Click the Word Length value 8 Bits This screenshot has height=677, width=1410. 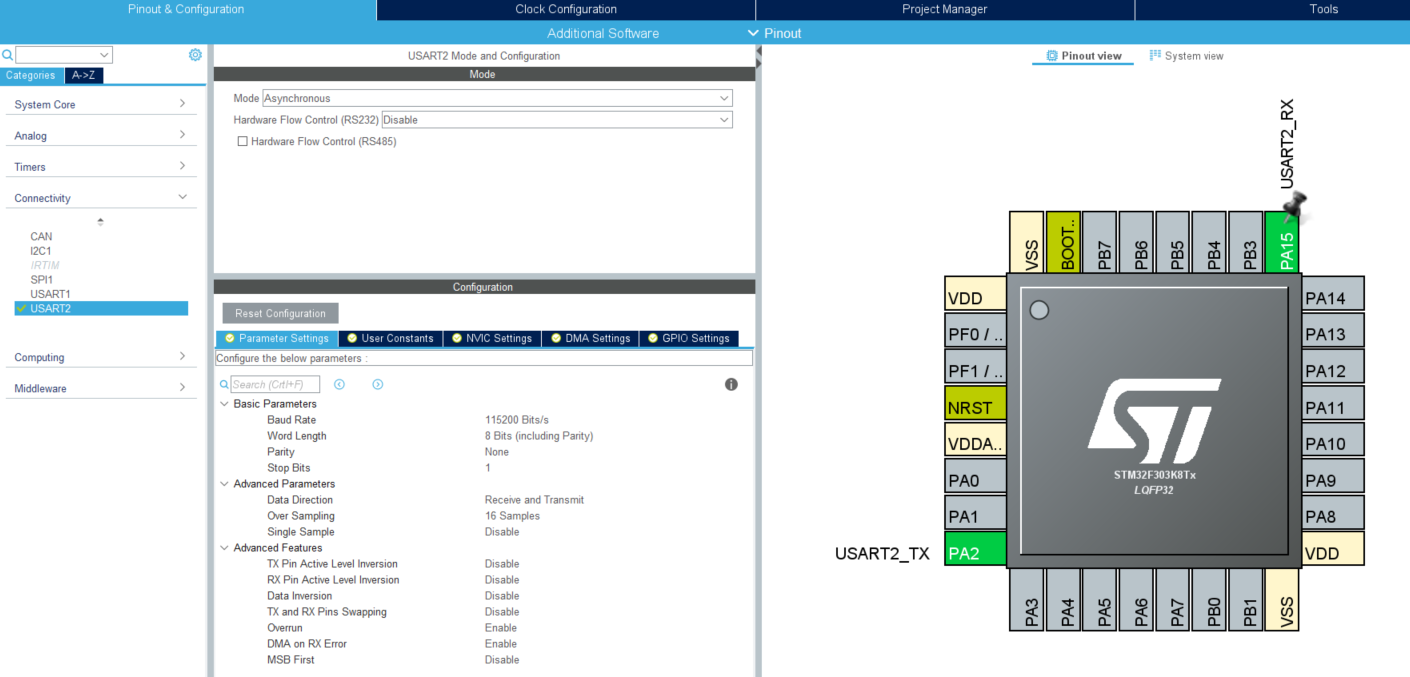click(x=539, y=436)
